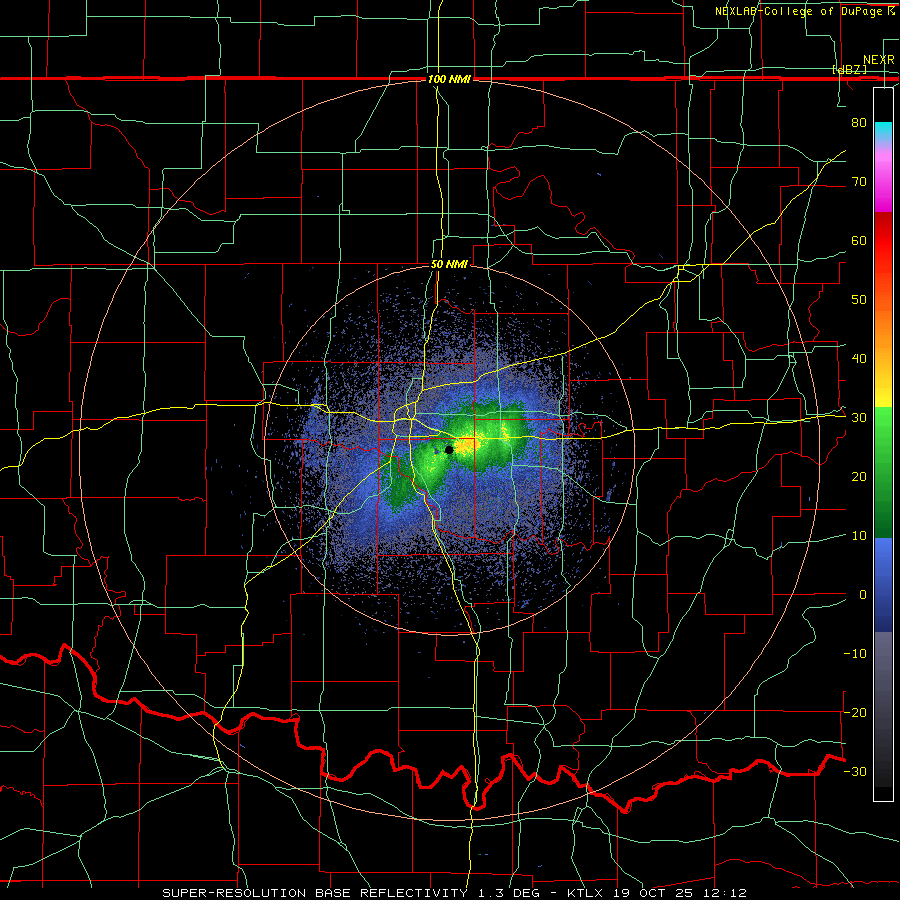Click the blue segment of the color bar

pyautogui.click(x=883, y=584)
